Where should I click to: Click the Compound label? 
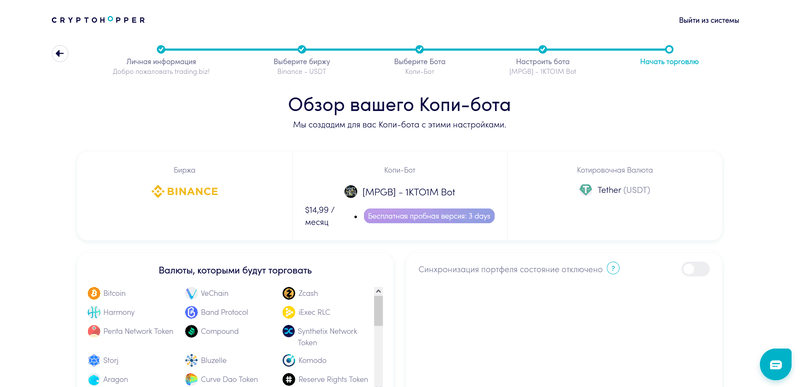pos(219,331)
